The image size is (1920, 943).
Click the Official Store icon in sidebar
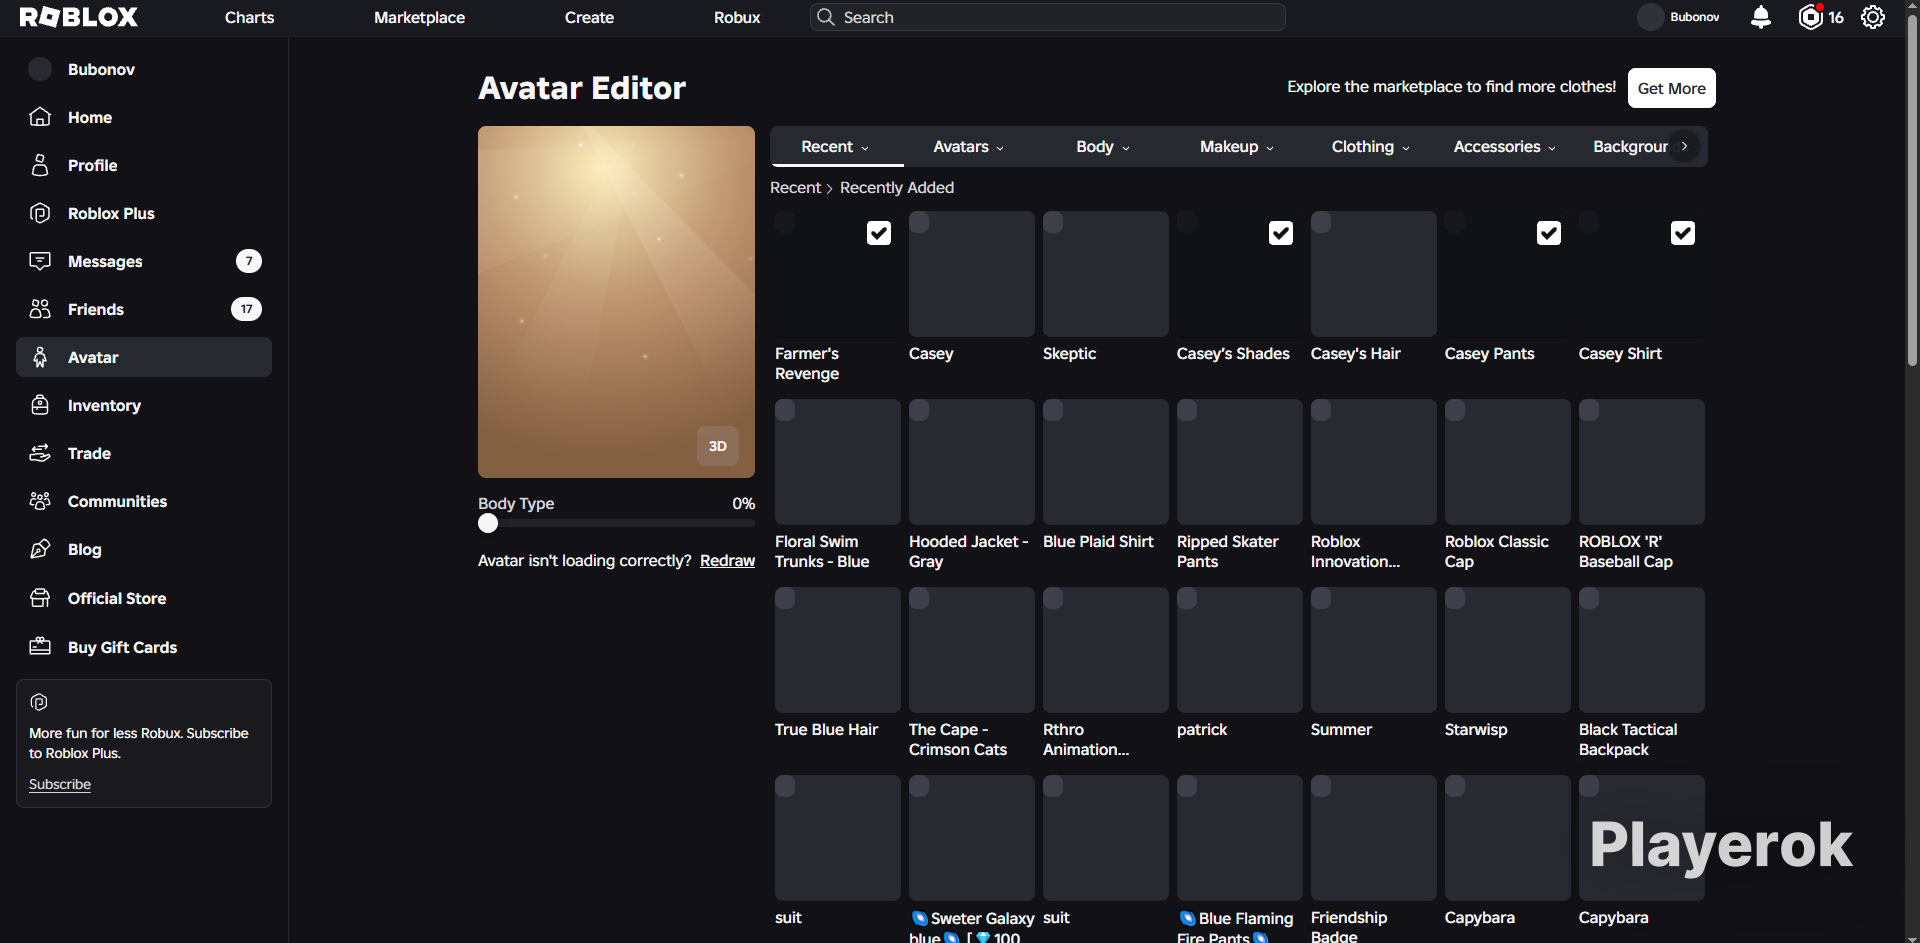click(40, 598)
